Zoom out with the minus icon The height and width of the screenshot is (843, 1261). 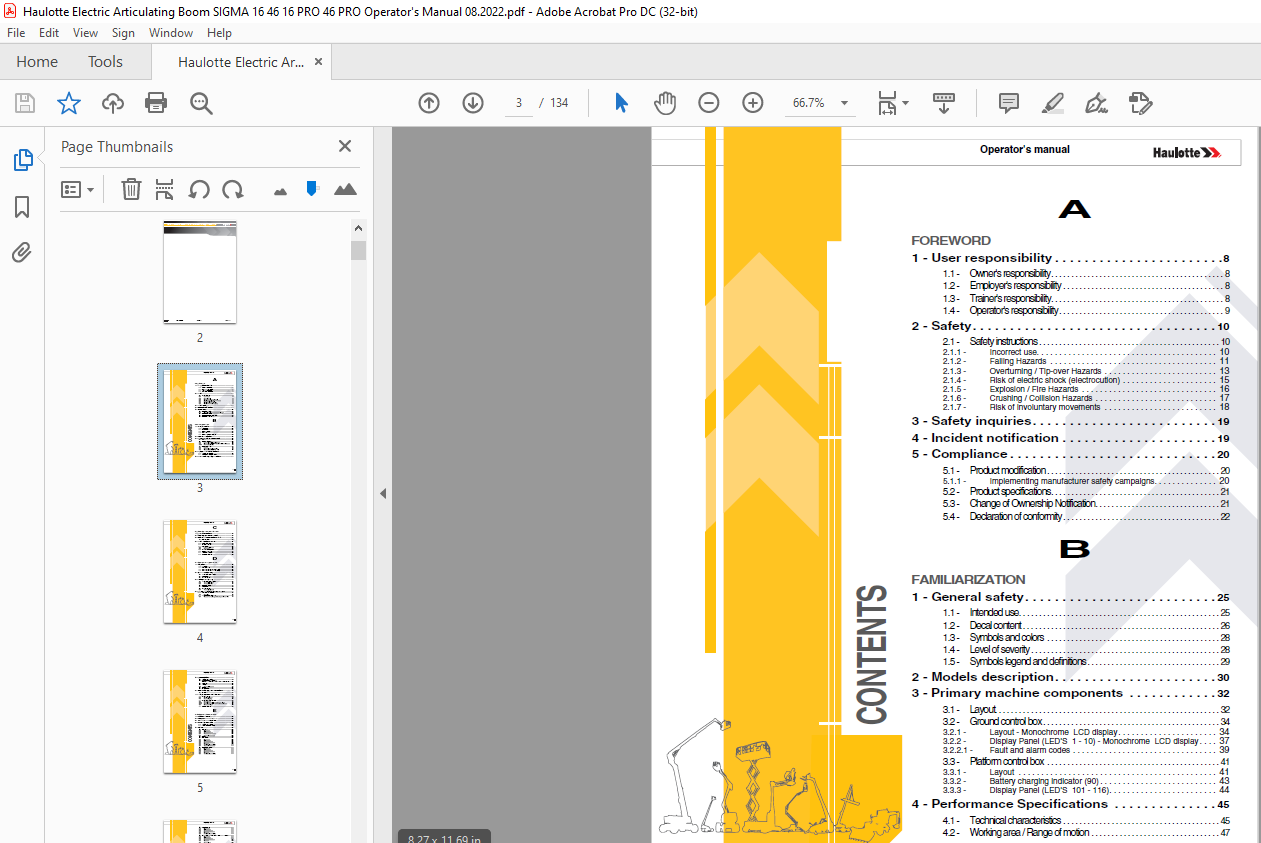click(x=709, y=103)
